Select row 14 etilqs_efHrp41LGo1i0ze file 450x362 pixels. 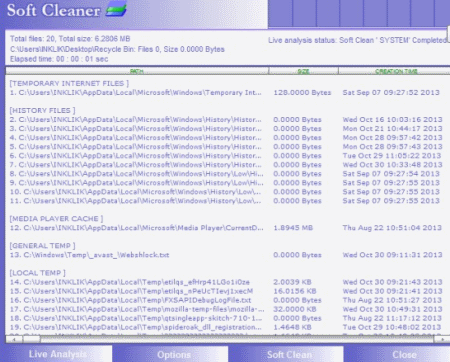[130, 282]
